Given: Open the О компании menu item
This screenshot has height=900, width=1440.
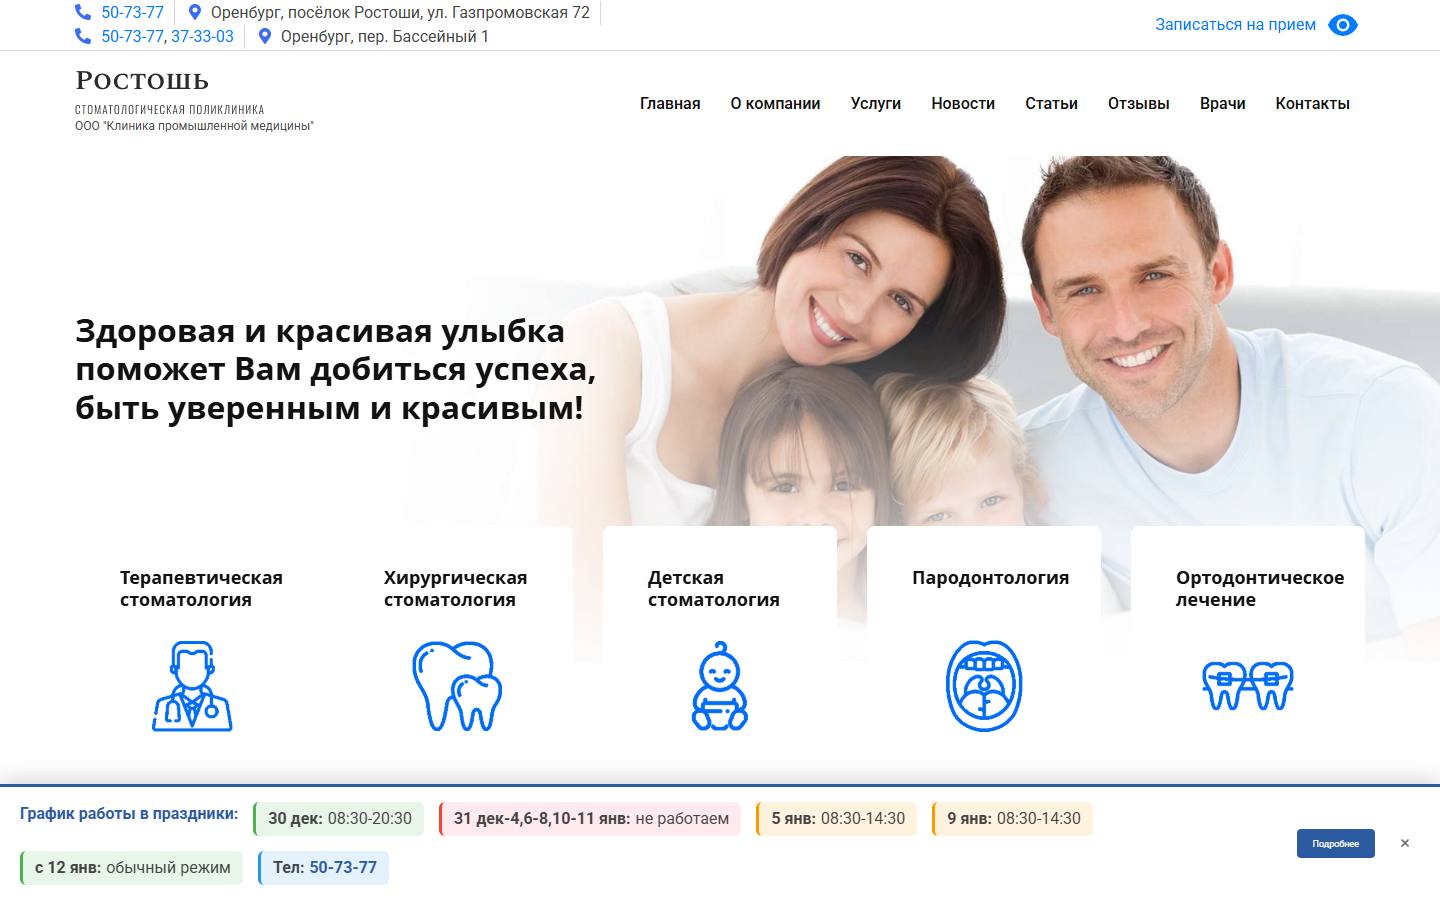Looking at the screenshot, I should coord(775,104).
